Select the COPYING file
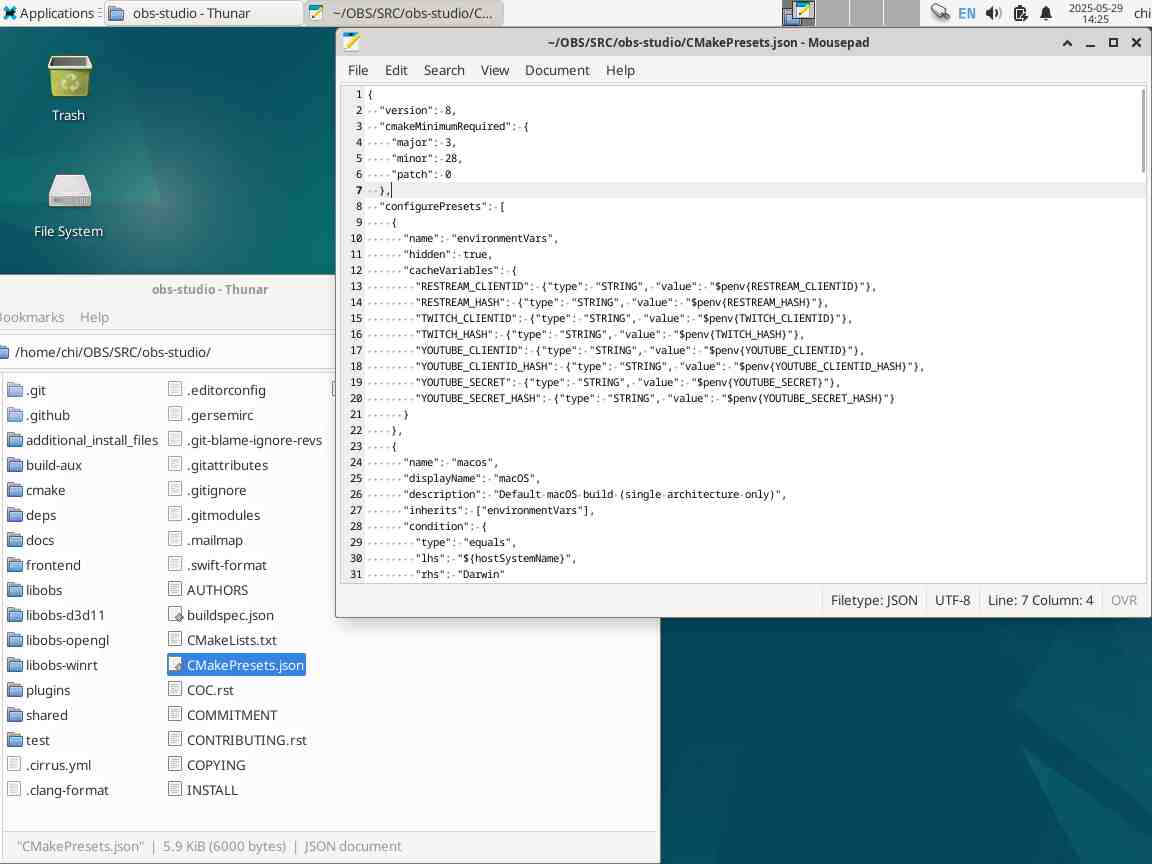 click(207, 765)
